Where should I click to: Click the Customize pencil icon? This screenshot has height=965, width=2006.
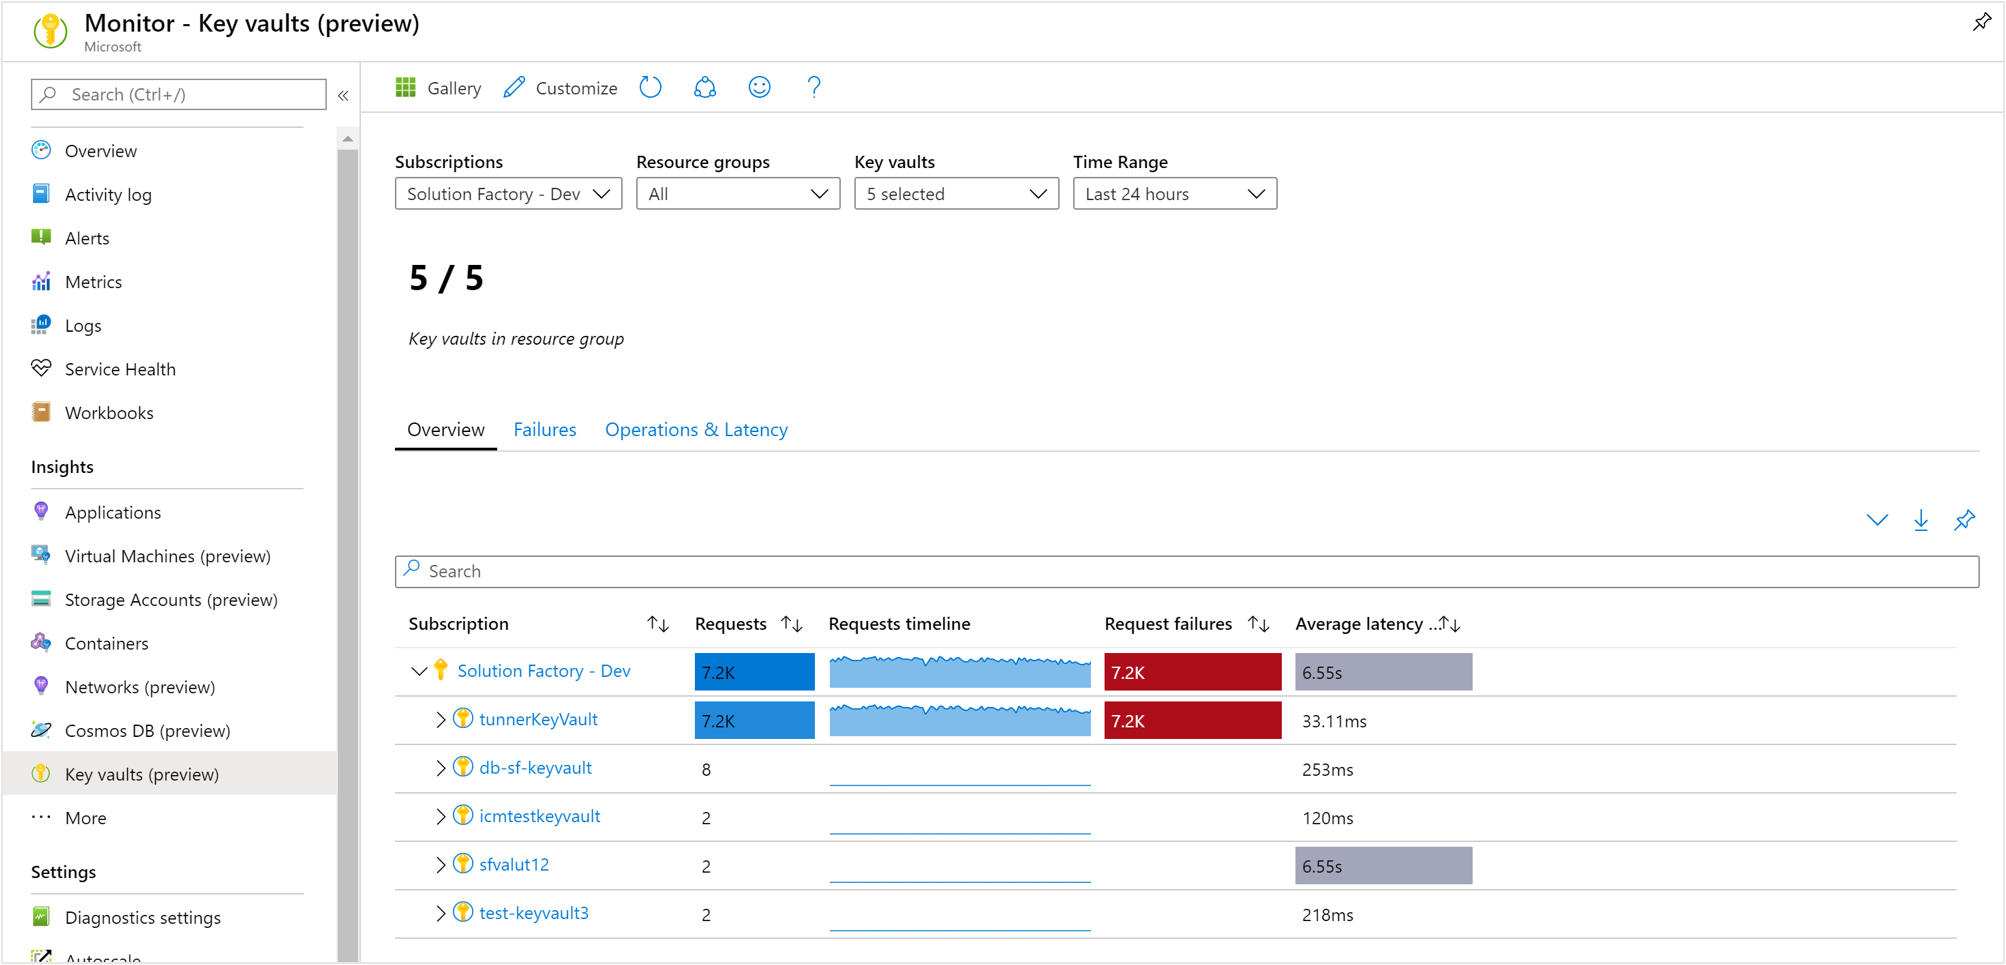pos(514,88)
